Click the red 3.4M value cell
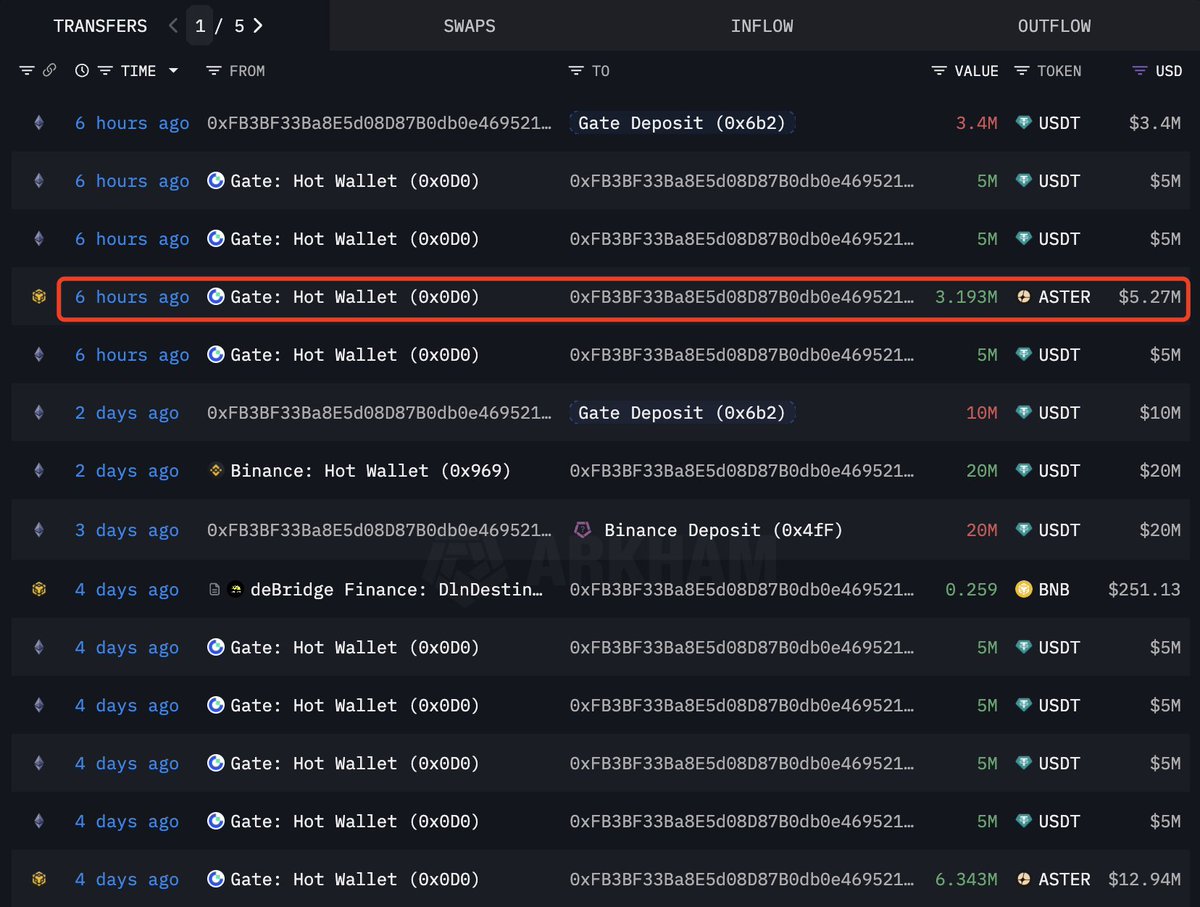The width and height of the screenshot is (1200, 907). point(977,123)
